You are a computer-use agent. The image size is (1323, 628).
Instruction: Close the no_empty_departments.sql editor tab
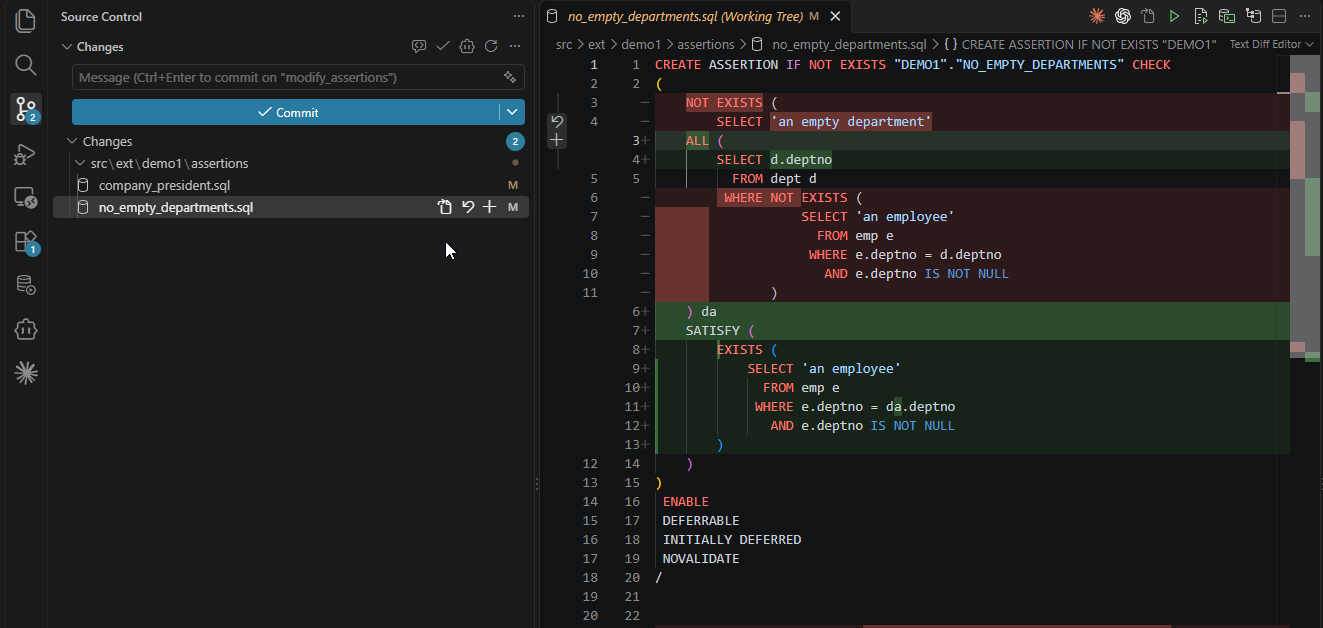835,16
